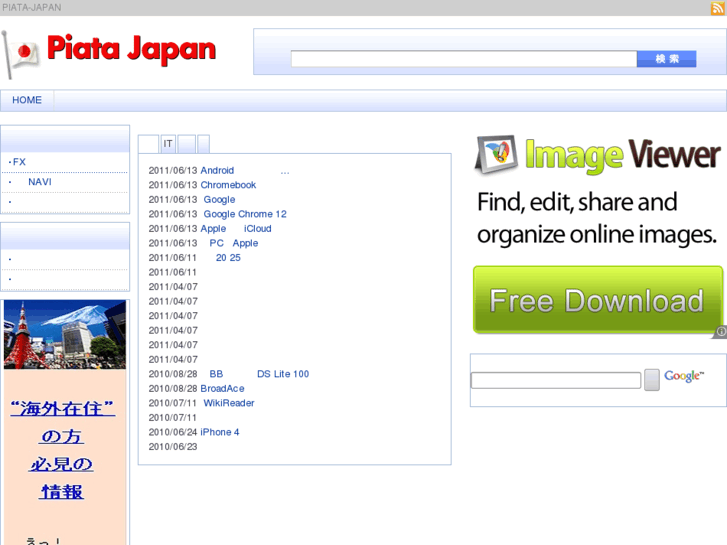Open the iPhone 4 article
Viewport: 727px width, 545px height.
pyautogui.click(x=220, y=432)
